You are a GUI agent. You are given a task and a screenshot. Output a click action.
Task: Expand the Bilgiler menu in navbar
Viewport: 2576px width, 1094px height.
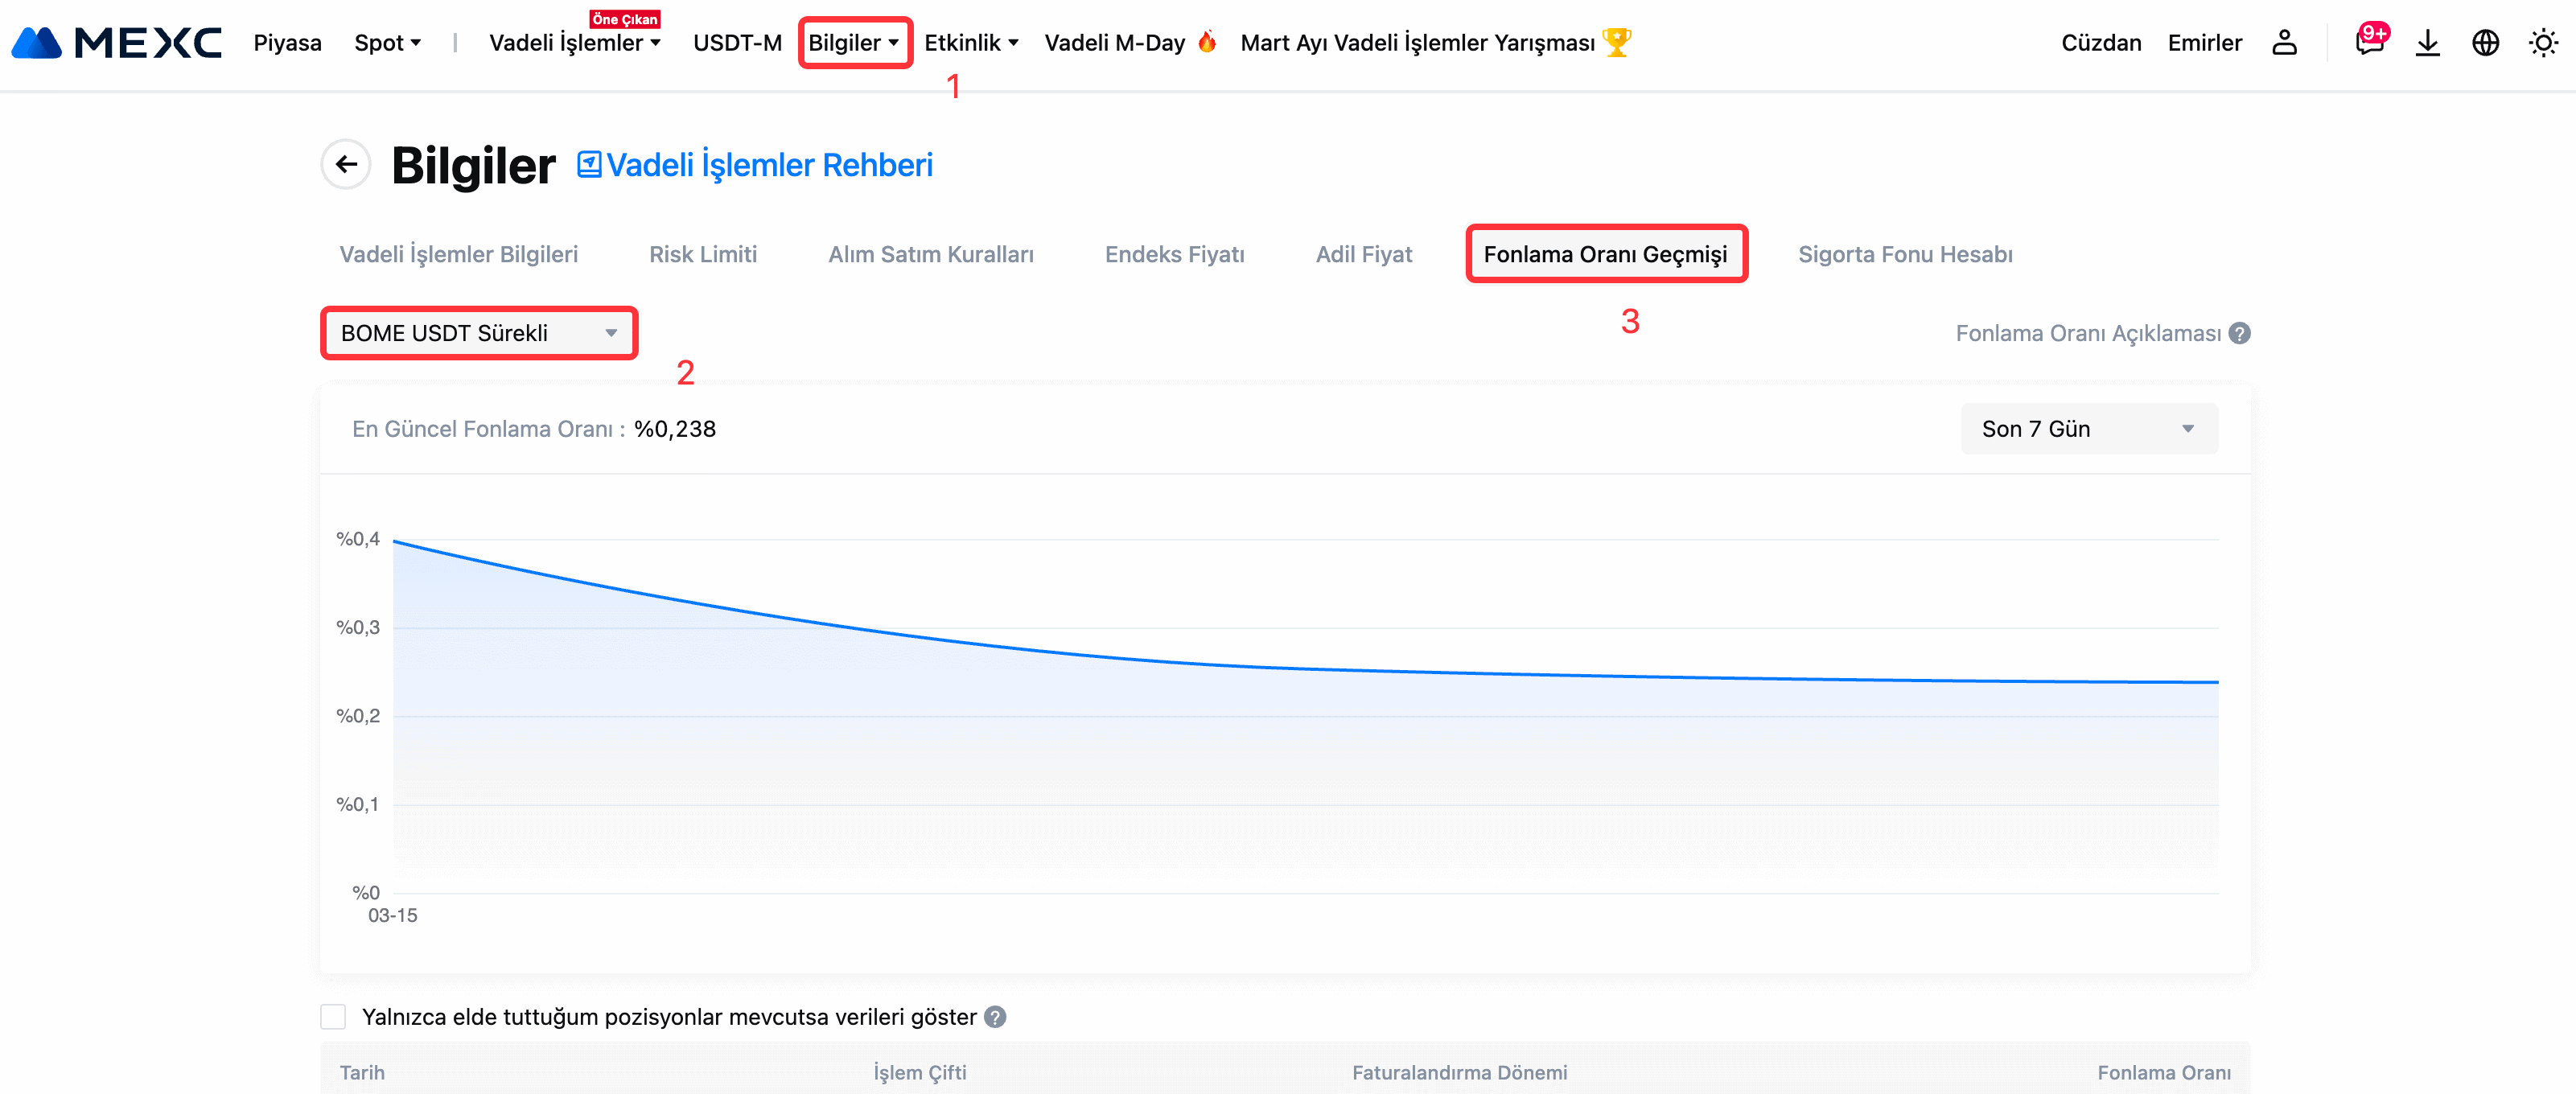pos(854,42)
